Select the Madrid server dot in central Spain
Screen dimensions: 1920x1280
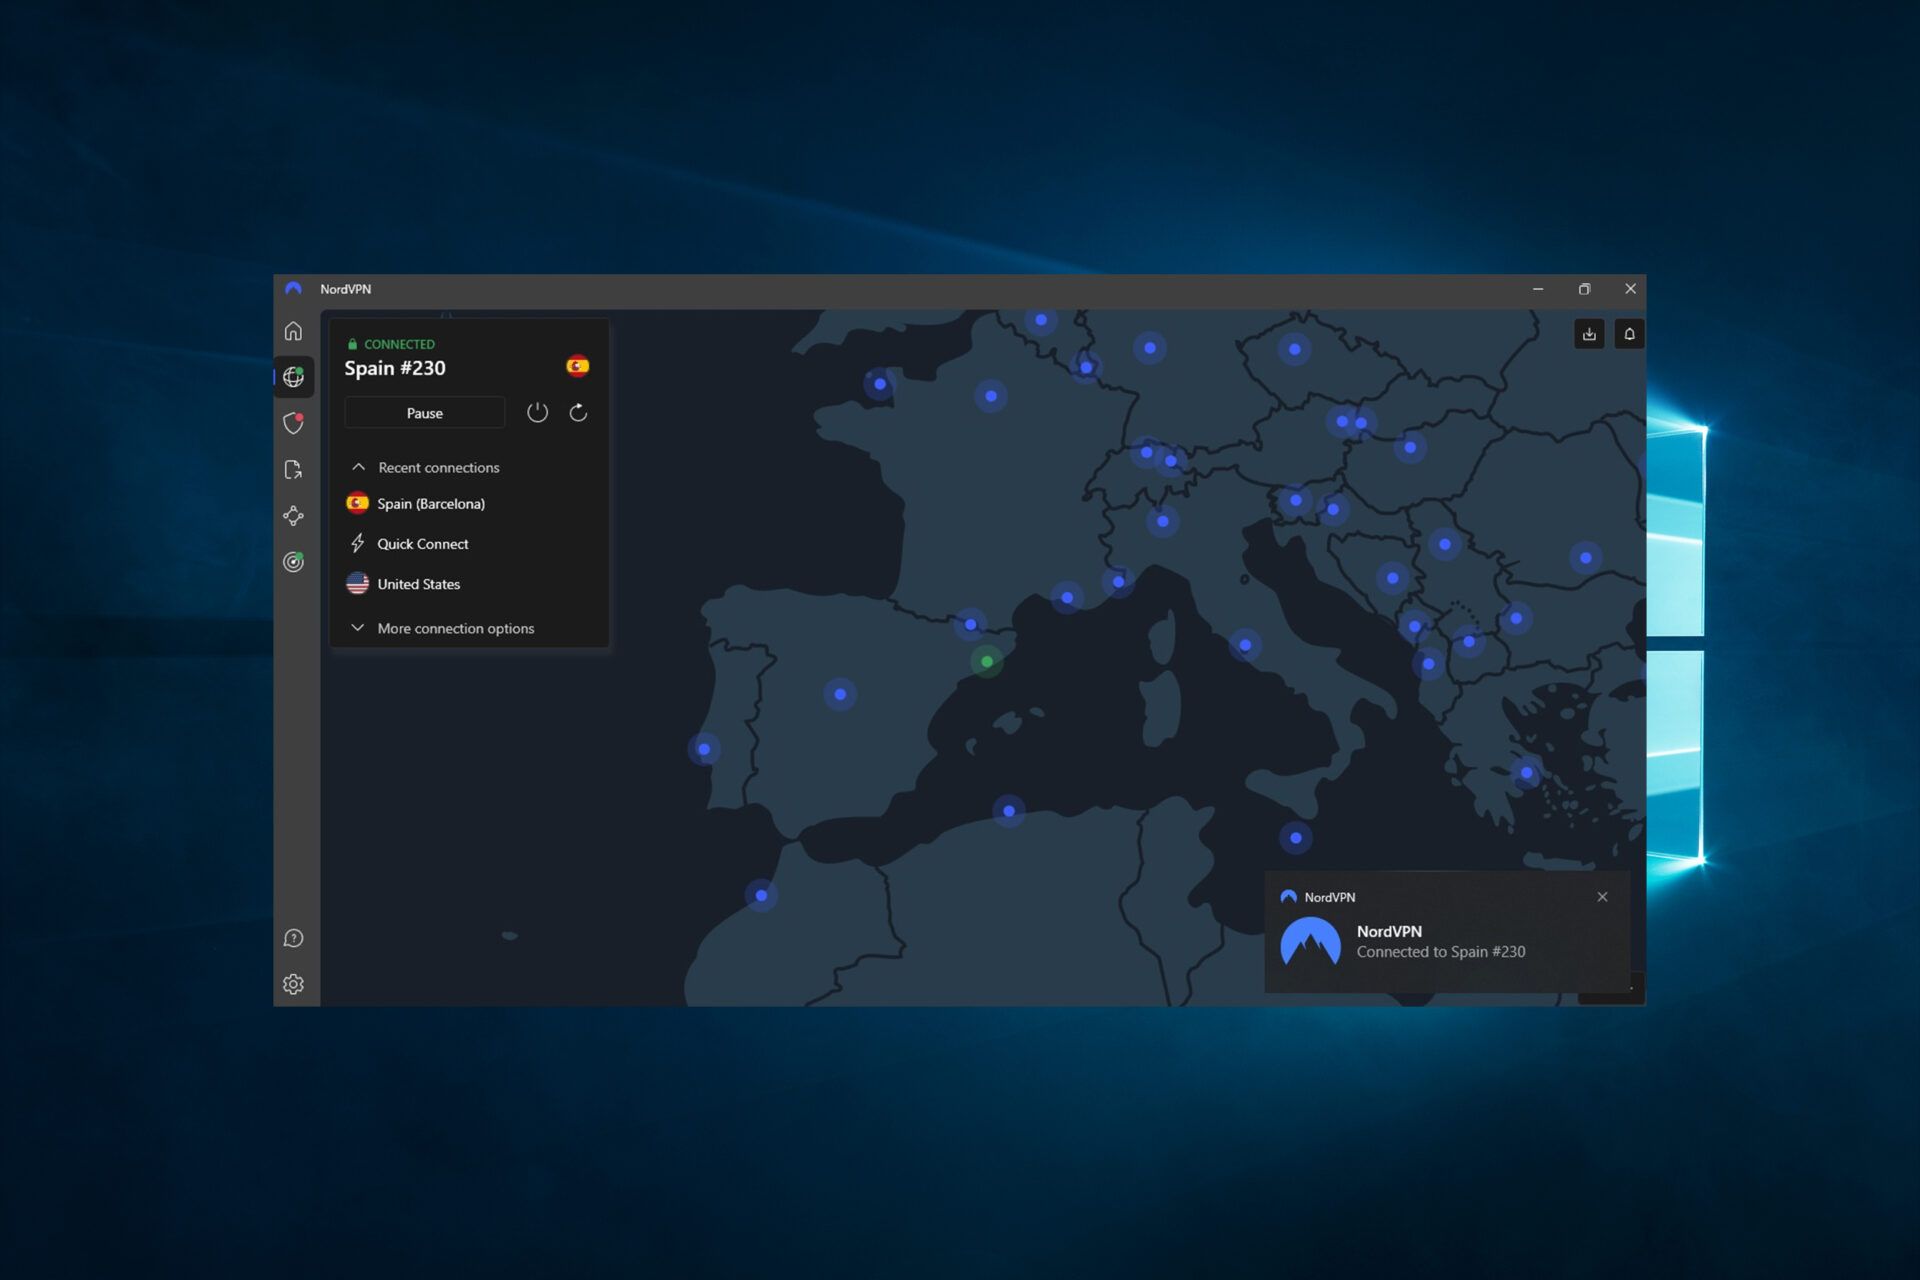tap(840, 694)
